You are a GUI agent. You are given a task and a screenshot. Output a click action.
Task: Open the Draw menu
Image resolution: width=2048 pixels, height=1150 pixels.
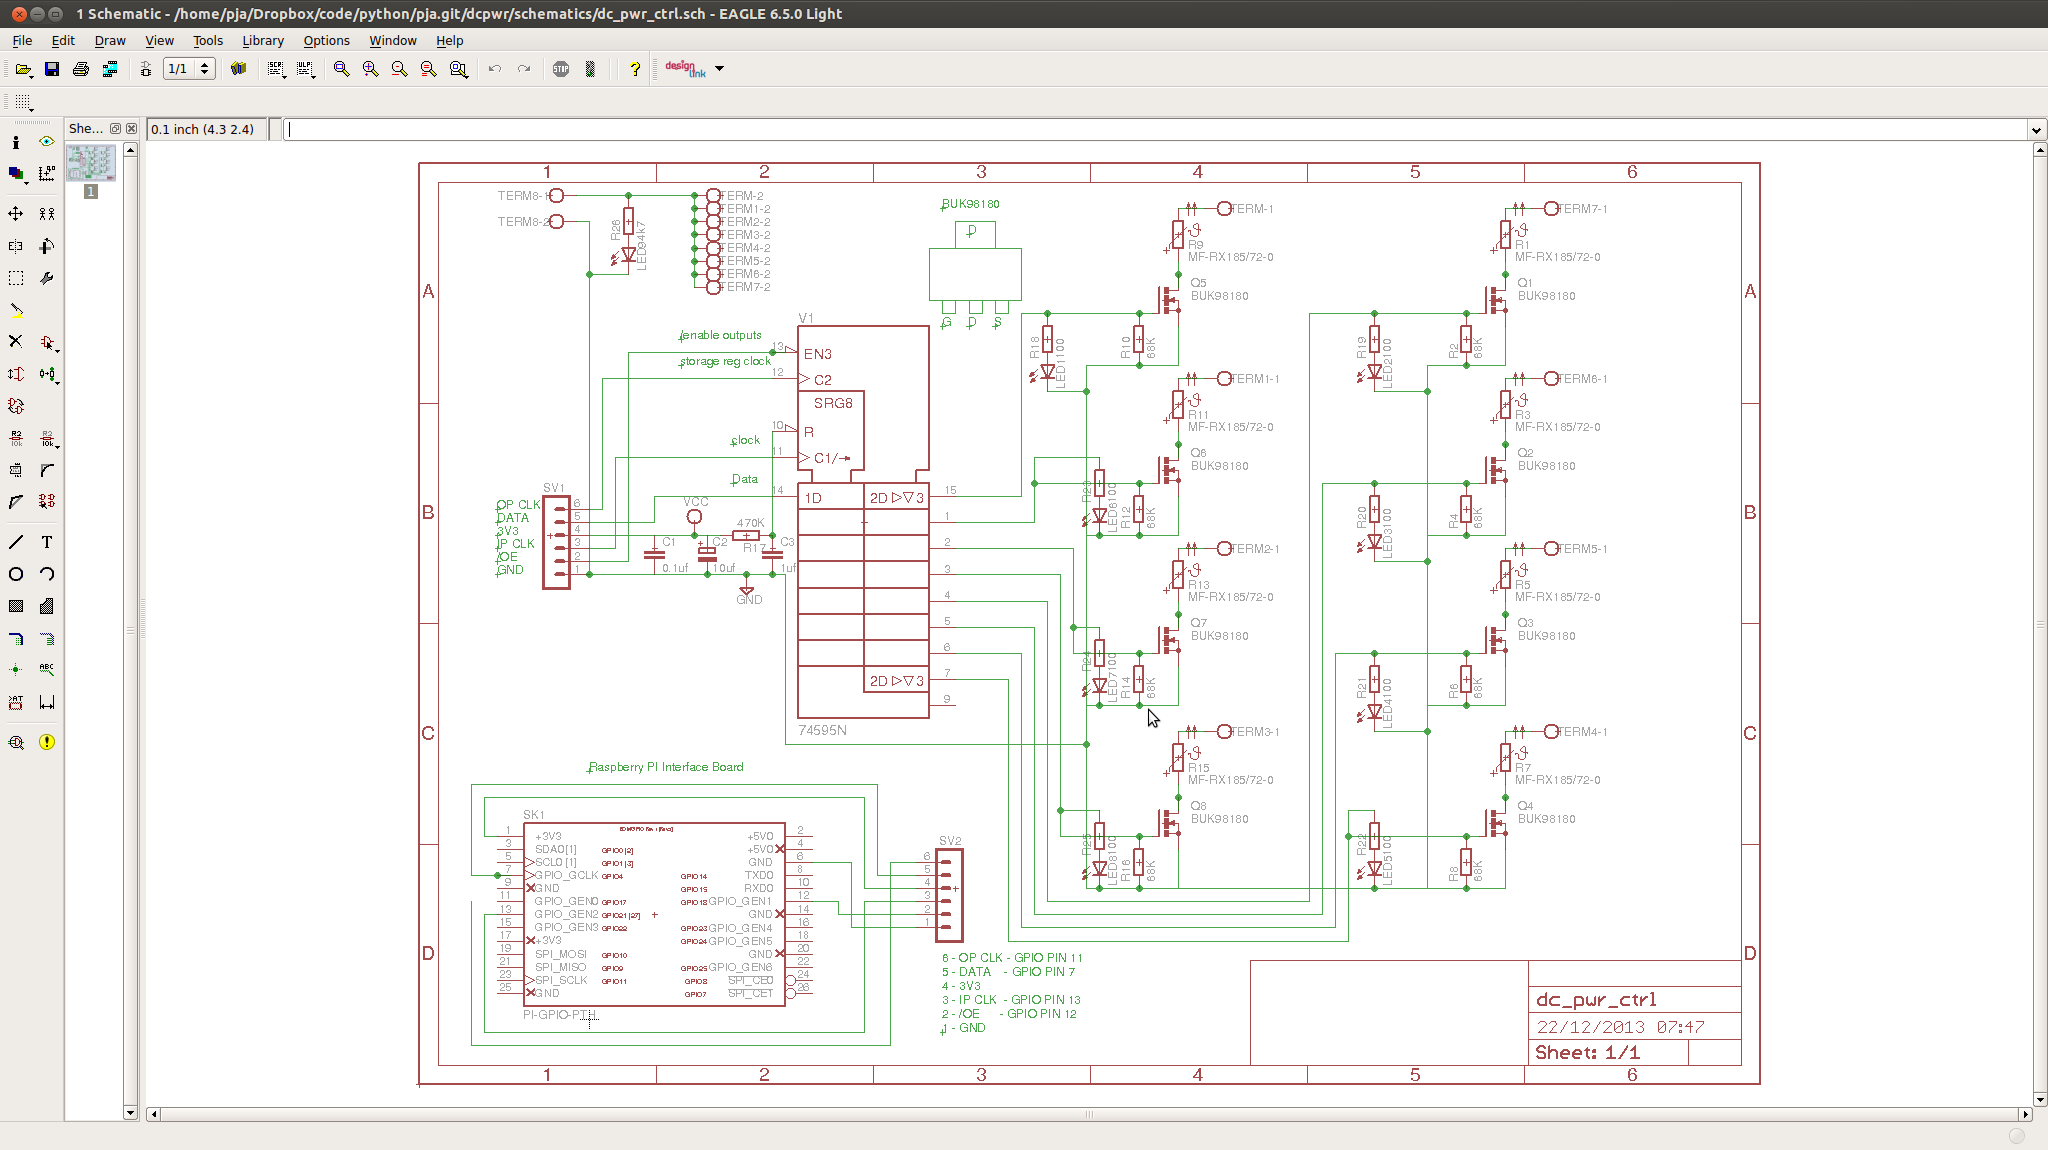pos(110,41)
